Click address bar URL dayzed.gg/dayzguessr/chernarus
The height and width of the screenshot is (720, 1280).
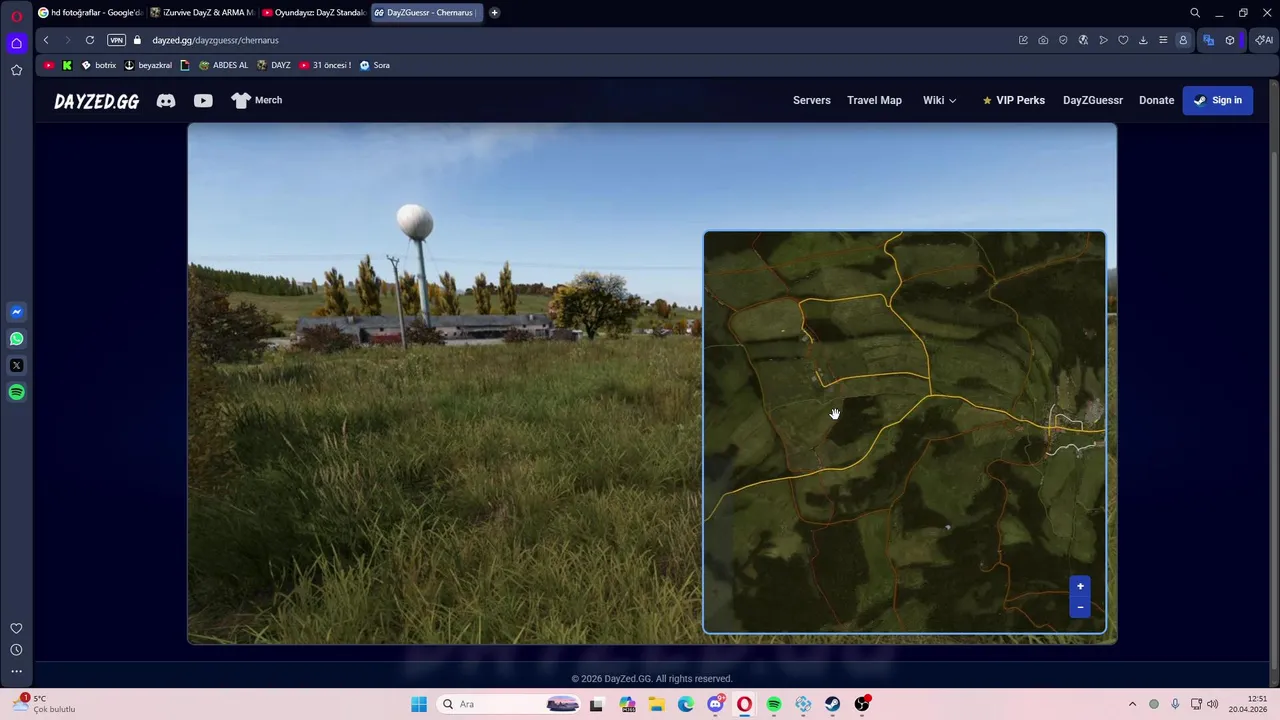pos(215,40)
